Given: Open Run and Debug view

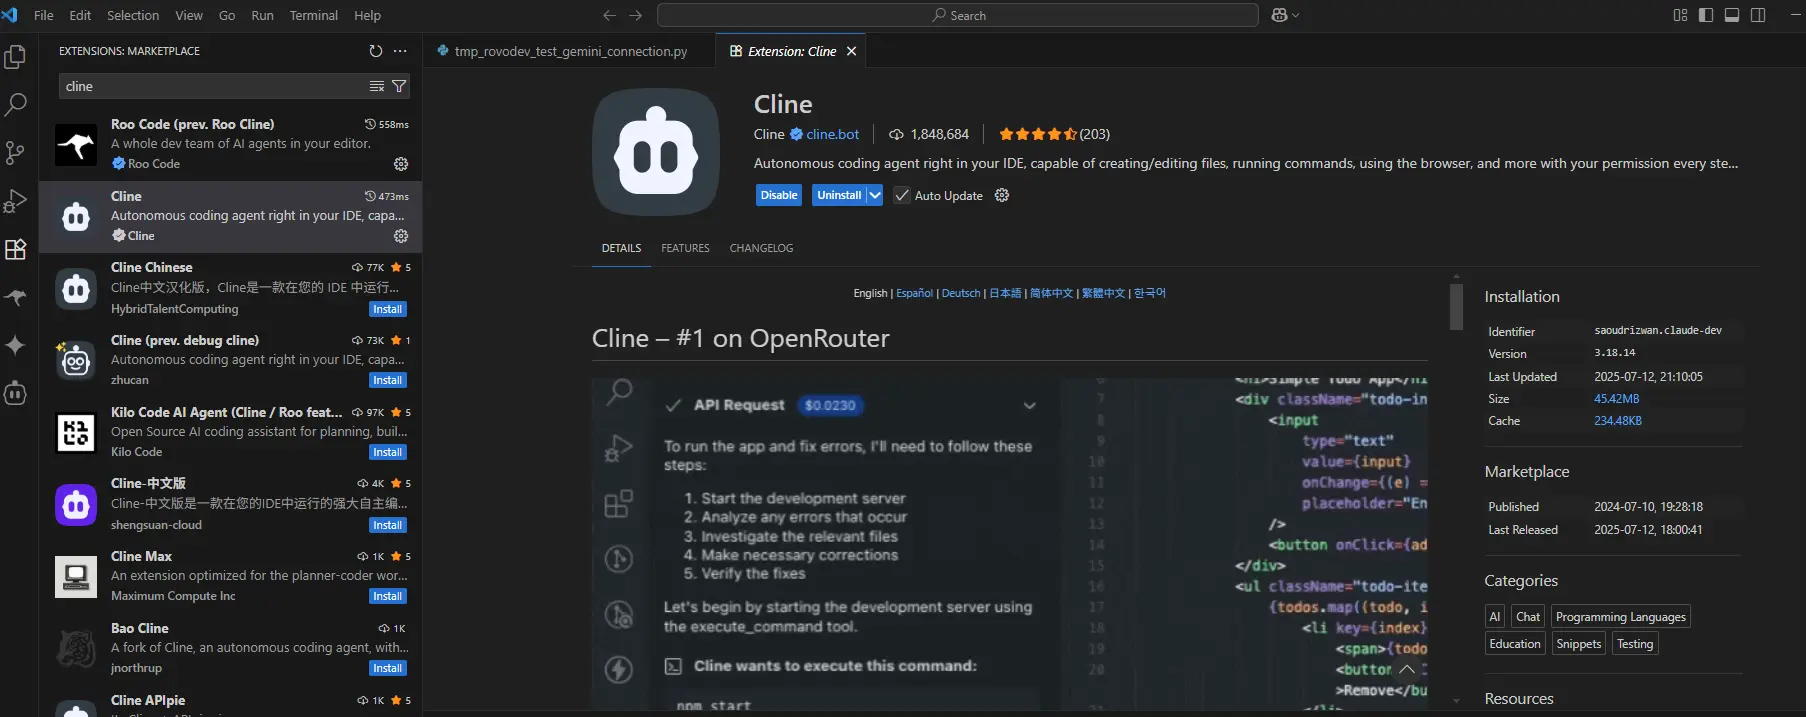Looking at the screenshot, I should click(x=15, y=201).
